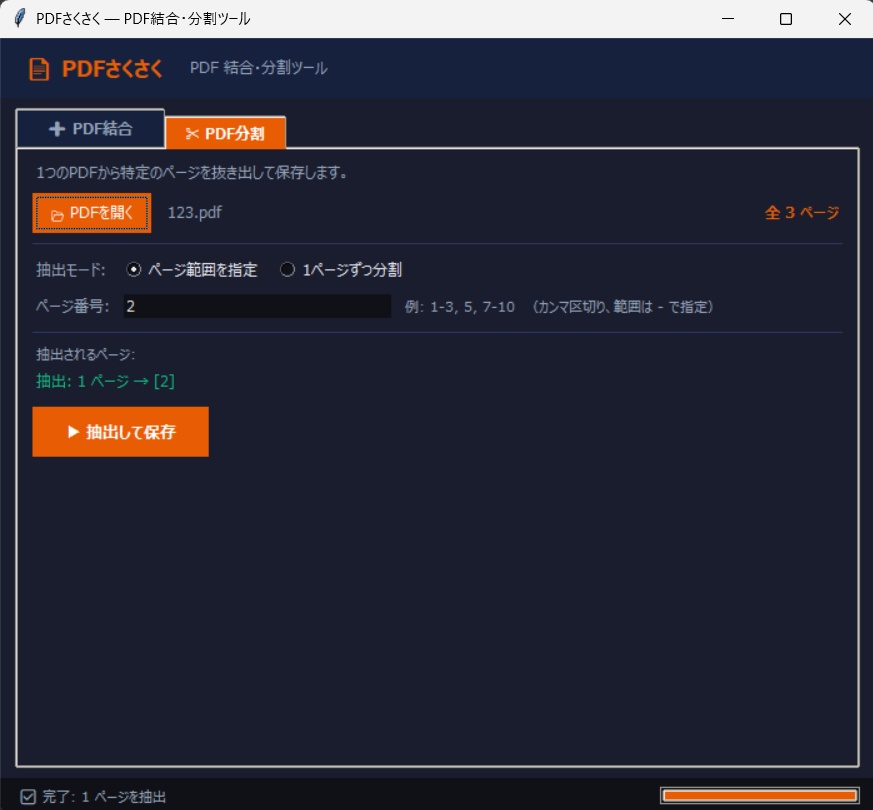Viewport: 873px width, 810px height.
Task: Click the plus icon on PDF結合 tab
Action: (x=57, y=129)
